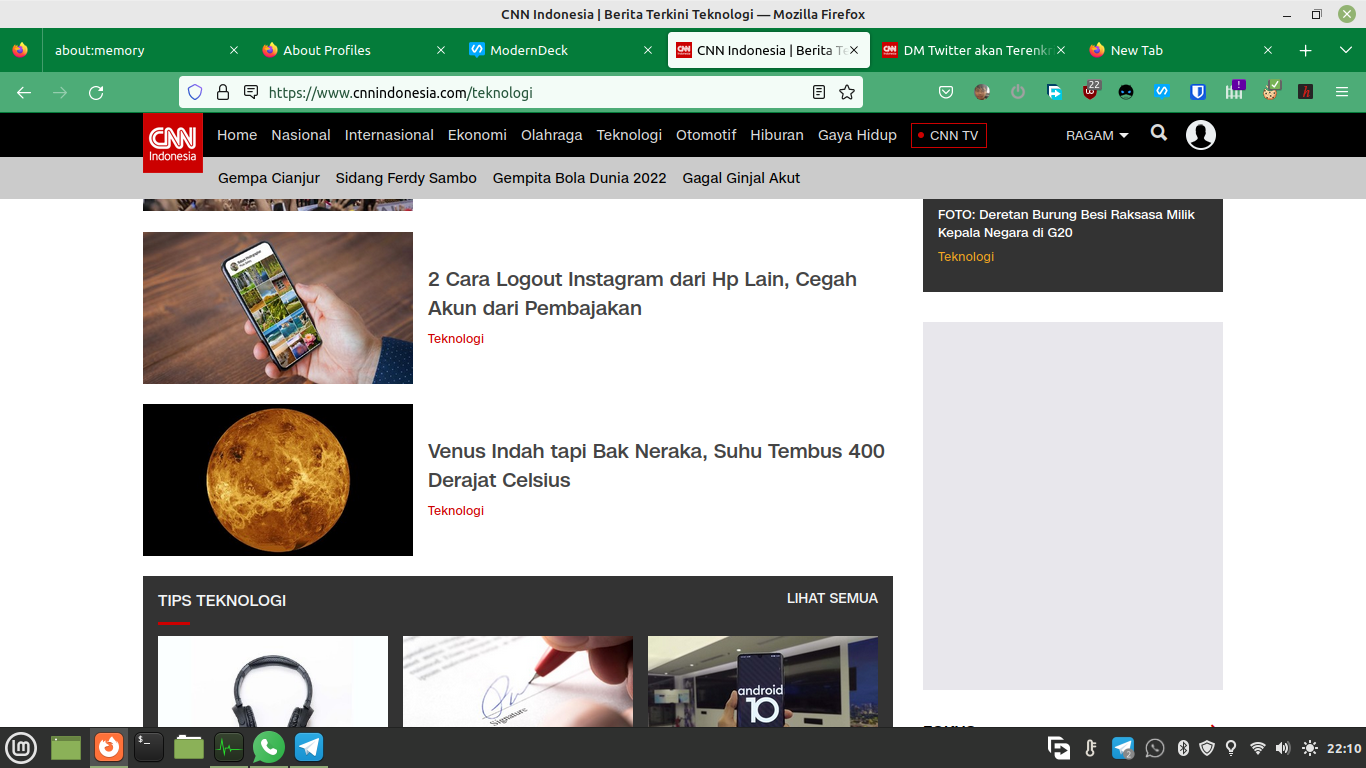Open the Otomotif menu item

pyautogui.click(x=706, y=135)
